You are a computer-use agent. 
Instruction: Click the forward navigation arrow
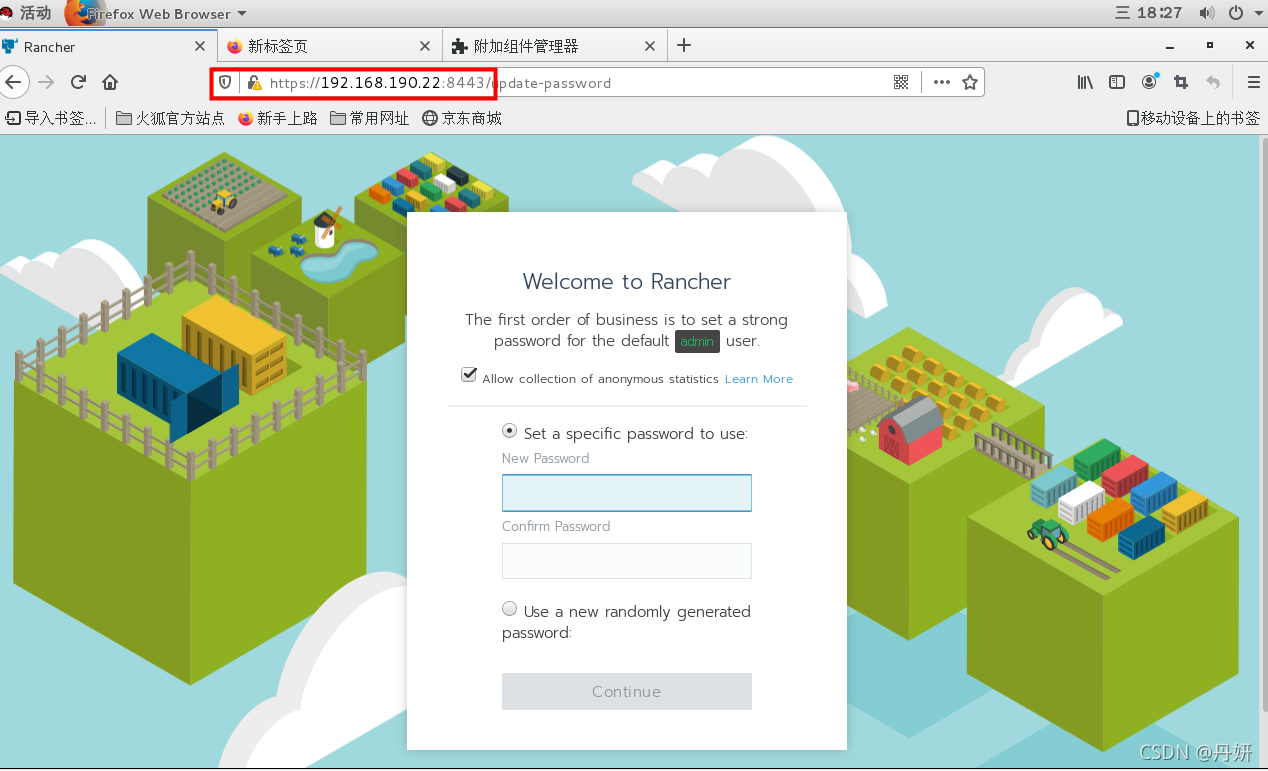pyautogui.click(x=46, y=82)
